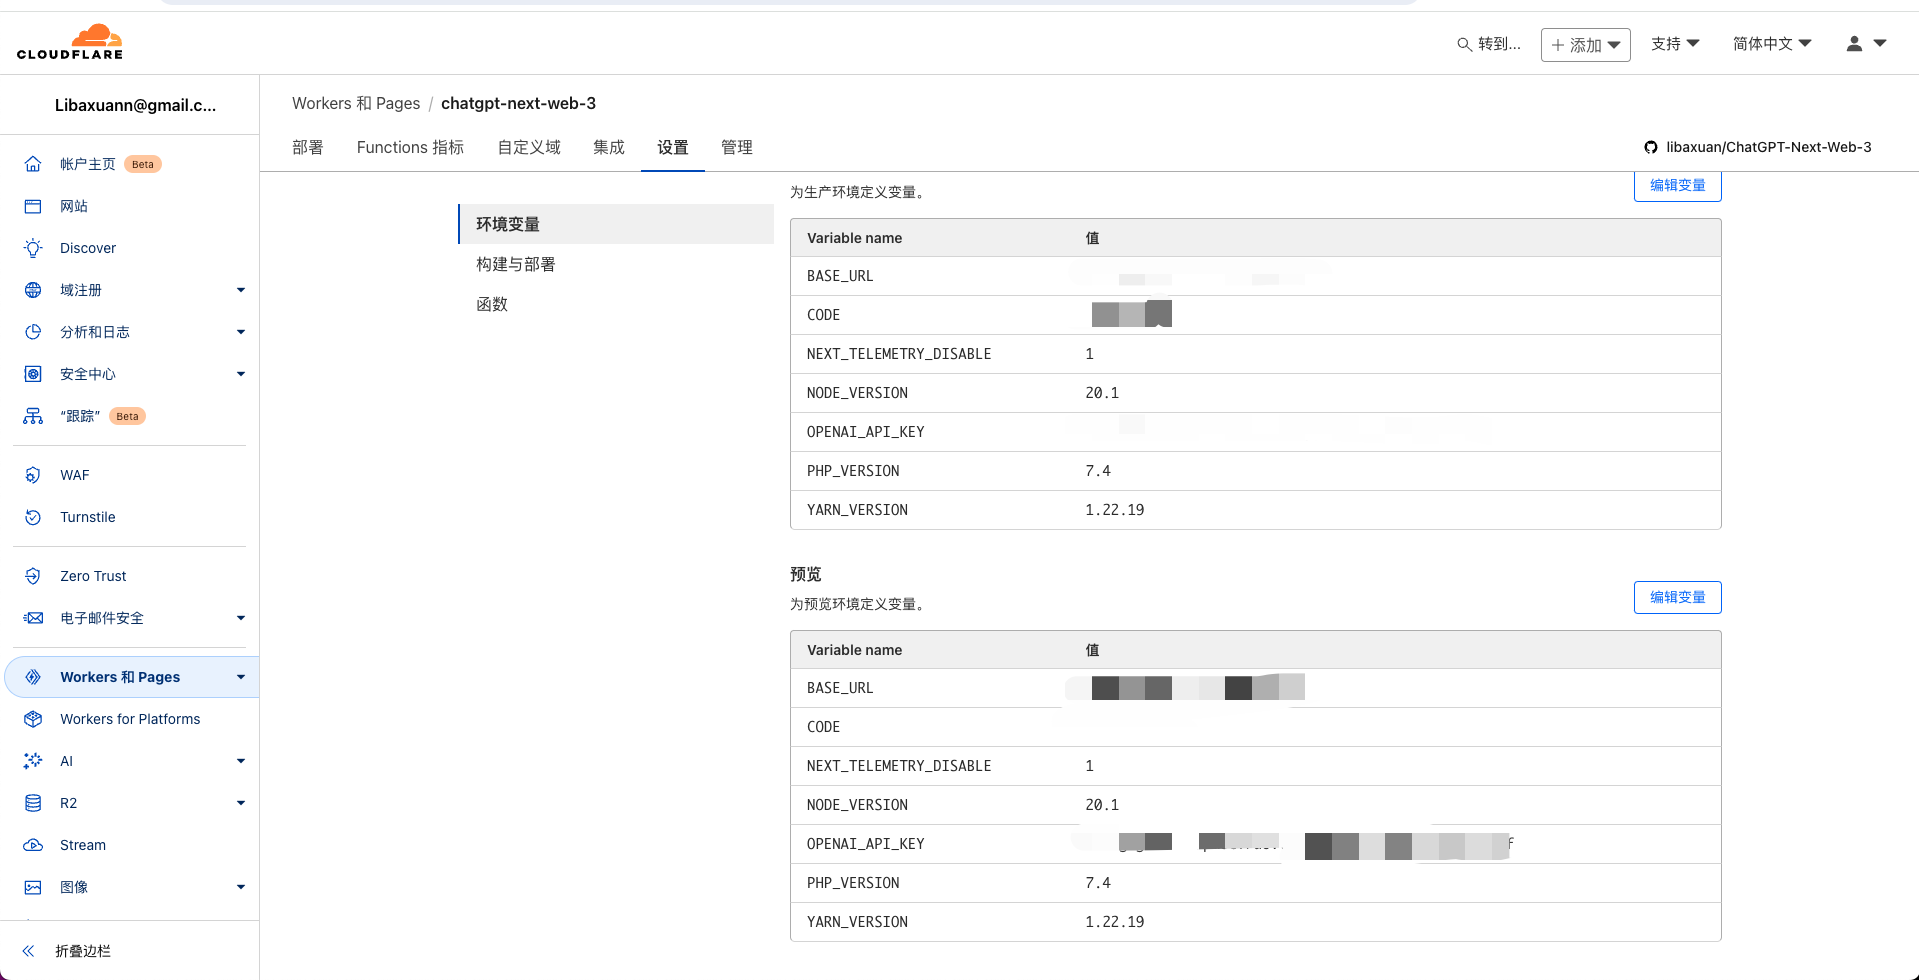1919x980 pixels.
Task: Expand the AI sidebar section
Action: tap(240, 761)
